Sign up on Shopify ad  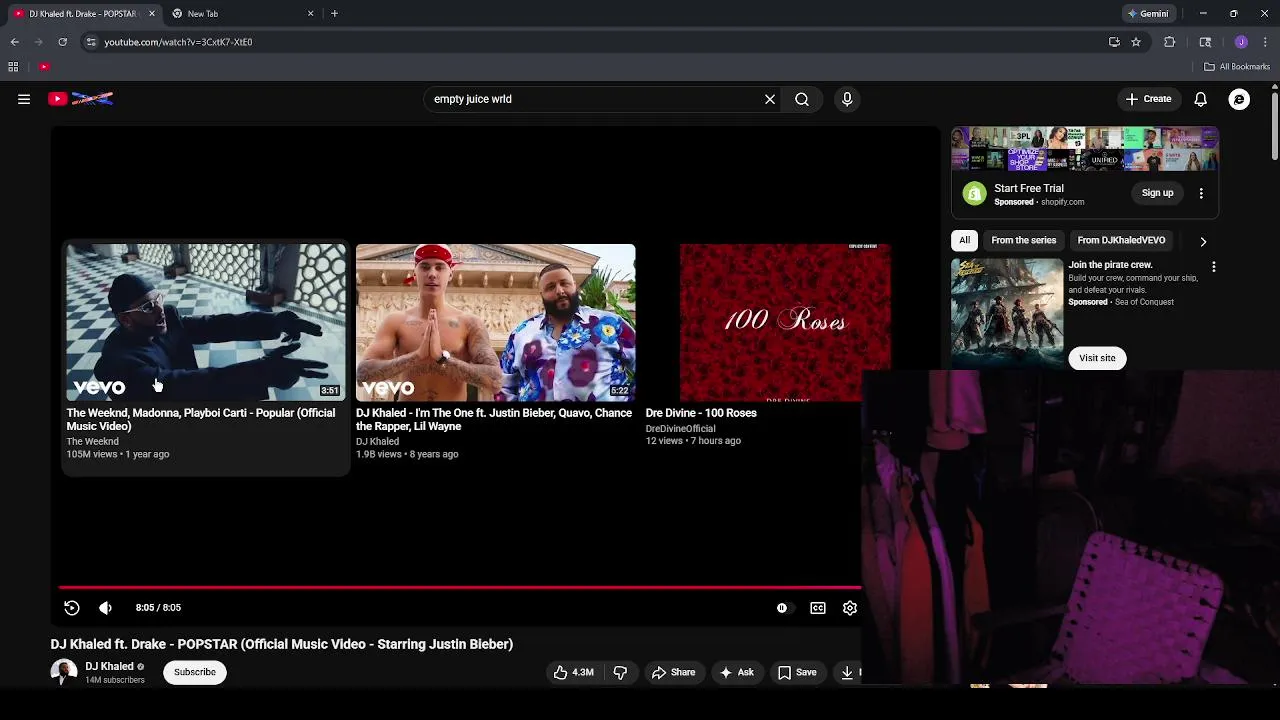click(1157, 193)
